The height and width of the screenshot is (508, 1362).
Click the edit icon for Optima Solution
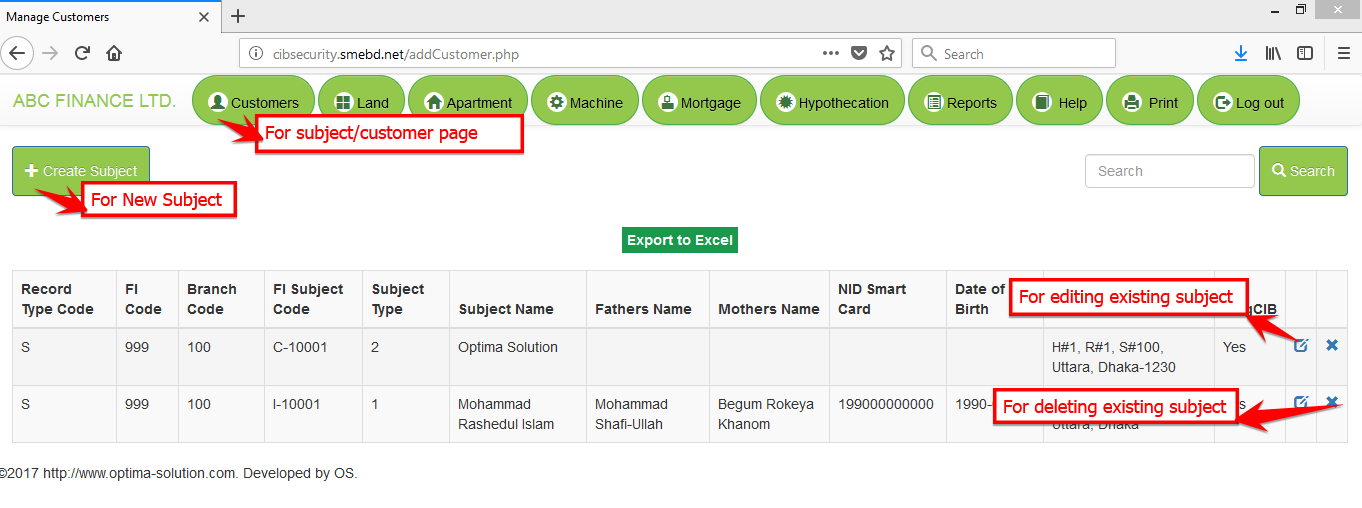[1301, 346]
